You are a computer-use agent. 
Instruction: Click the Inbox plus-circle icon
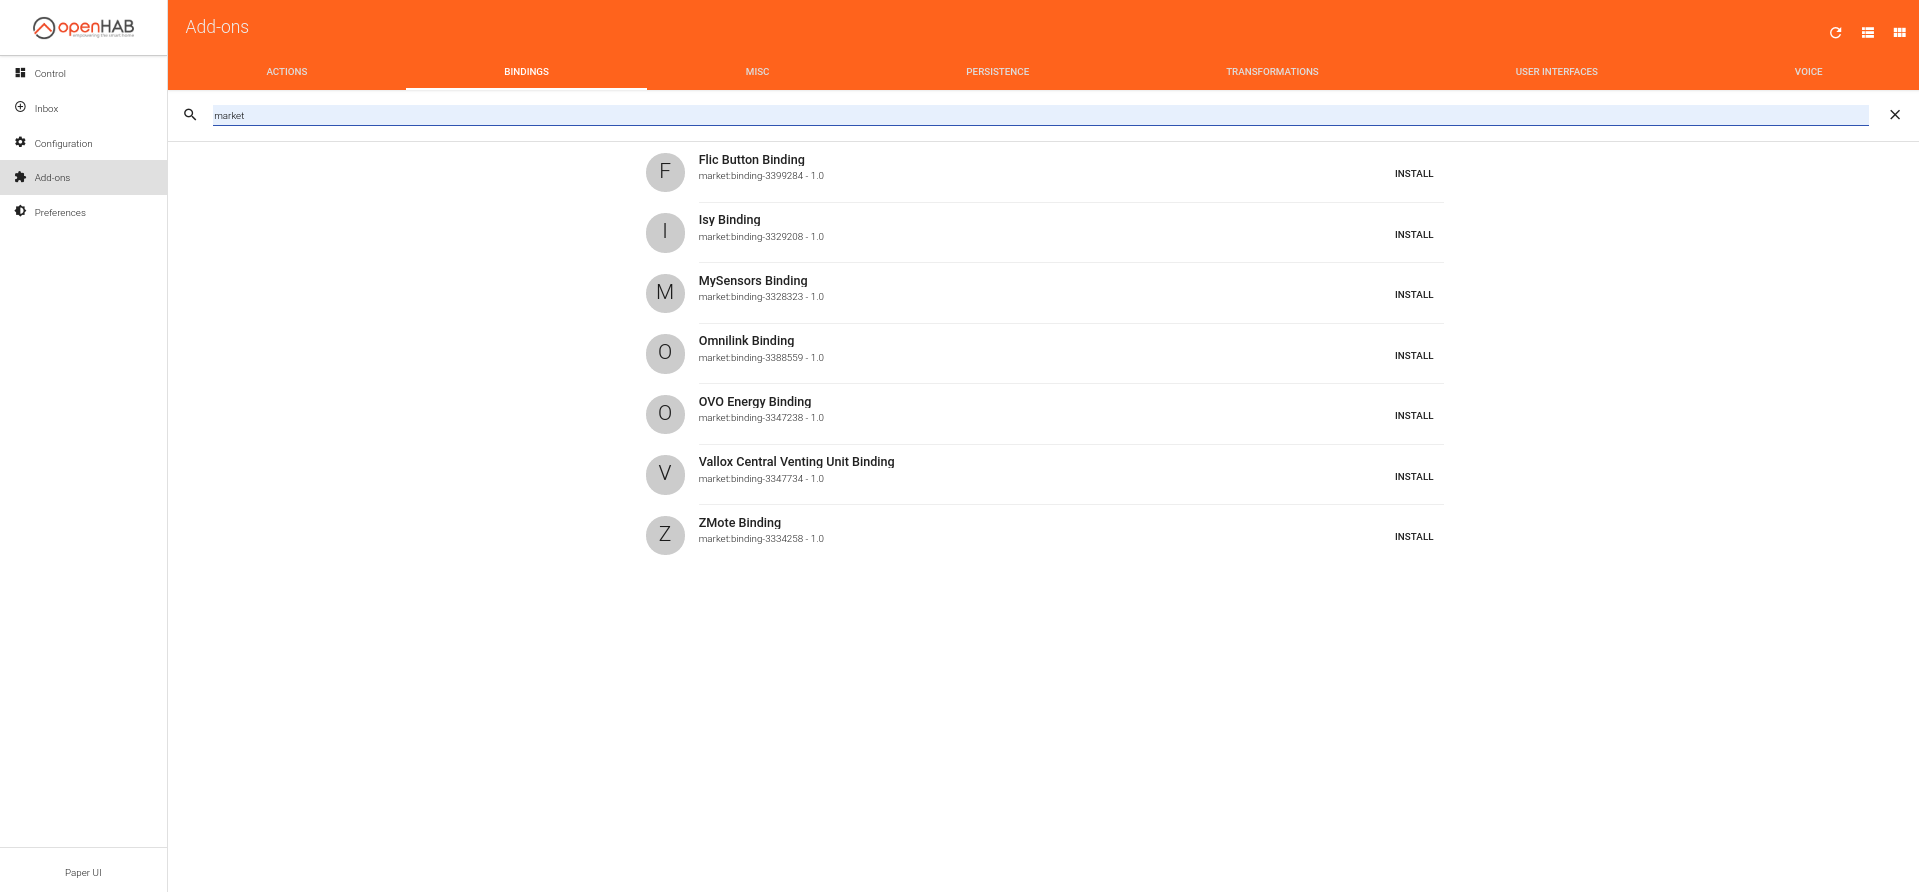pyautogui.click(x=20, y=107)
